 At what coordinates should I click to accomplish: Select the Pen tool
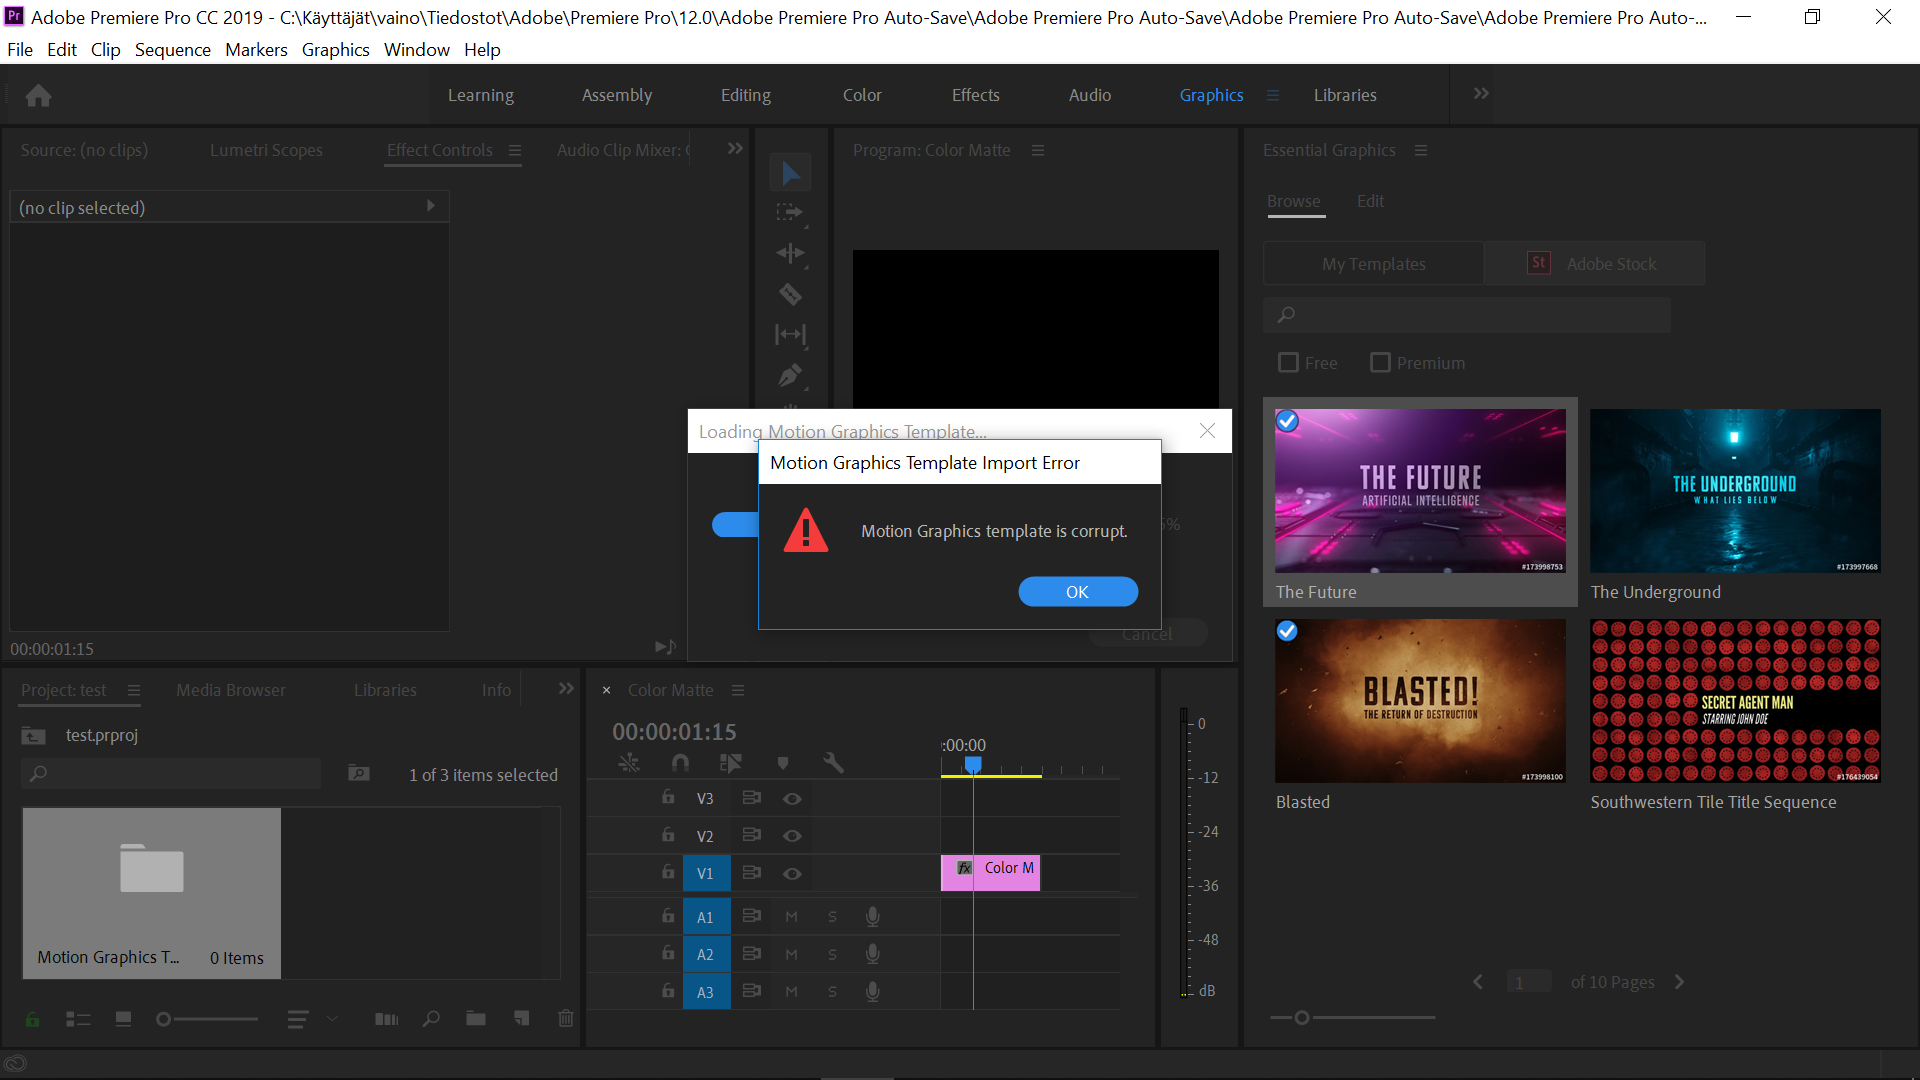tap(790, 376)
